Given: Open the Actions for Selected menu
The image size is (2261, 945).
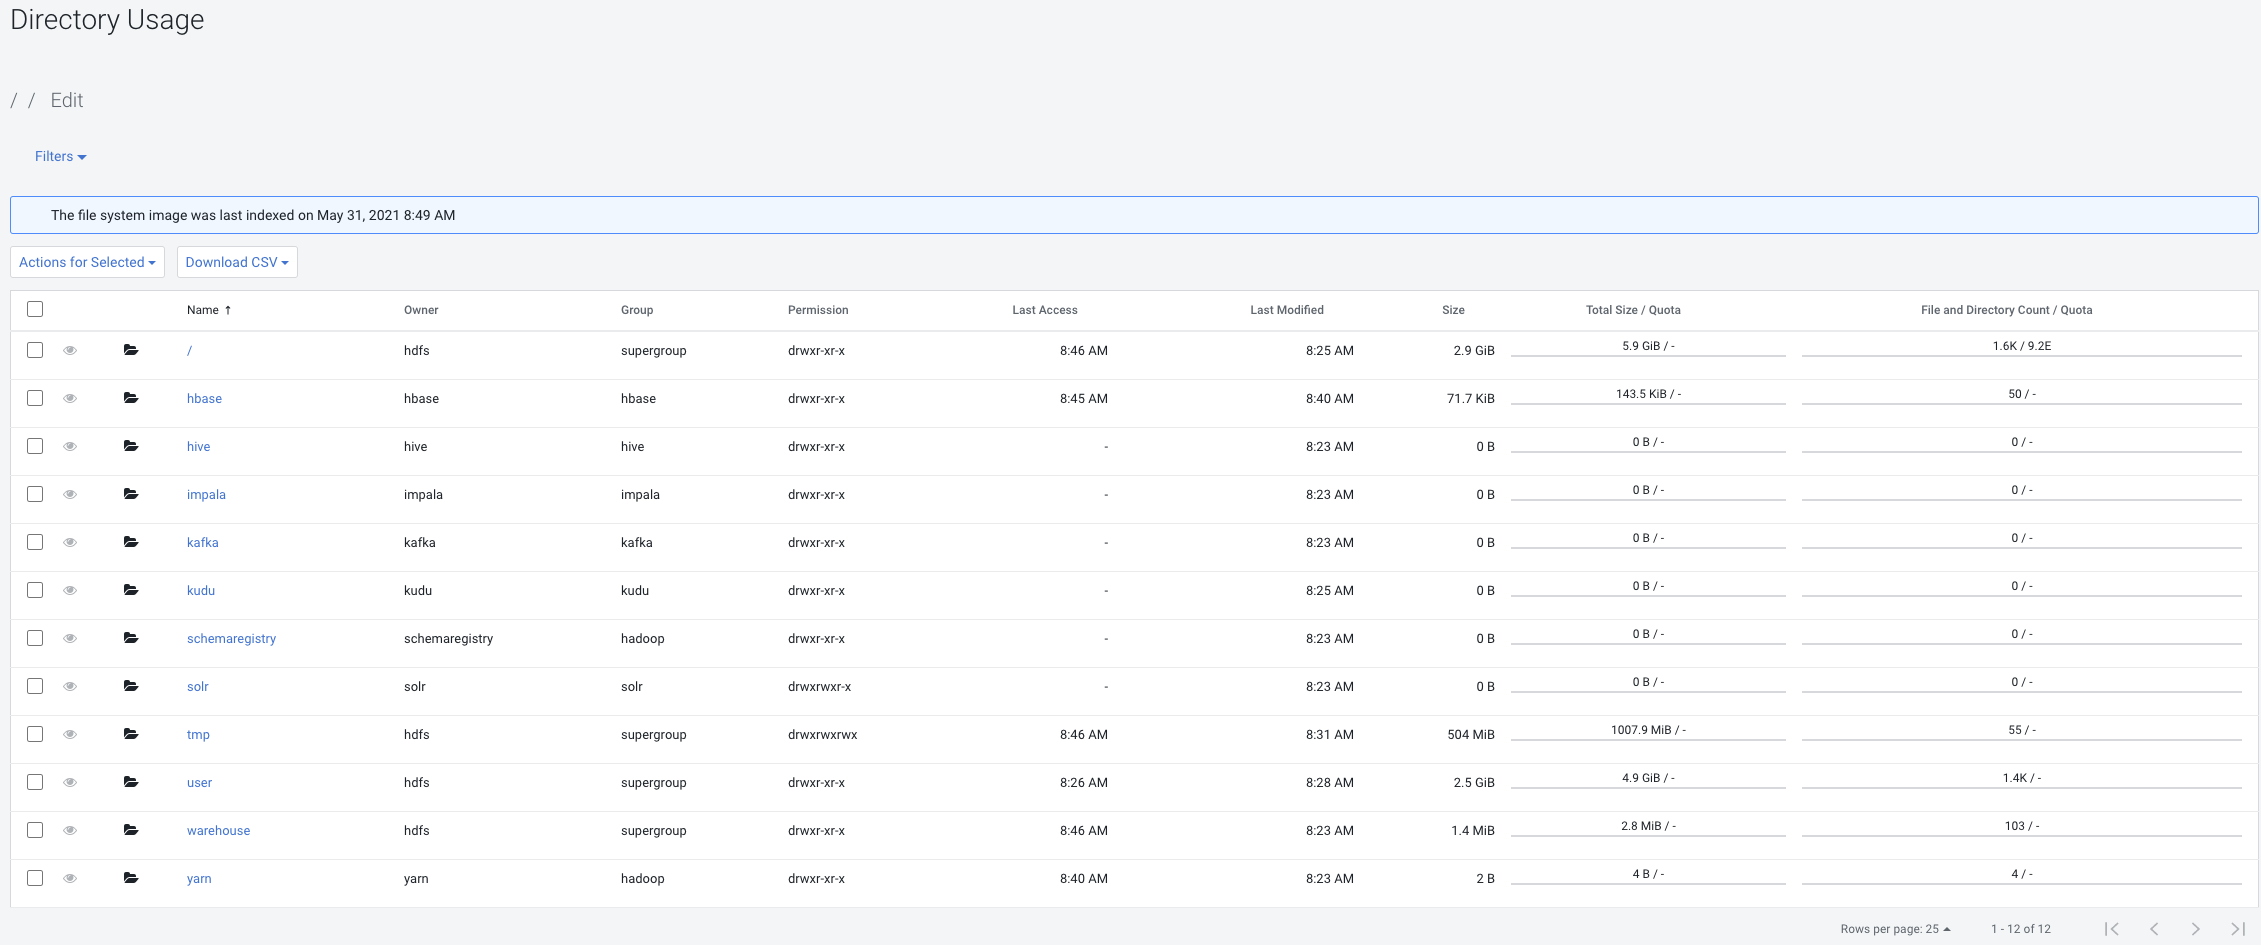Looking at the screenshot, I should [x=87, y=262].
